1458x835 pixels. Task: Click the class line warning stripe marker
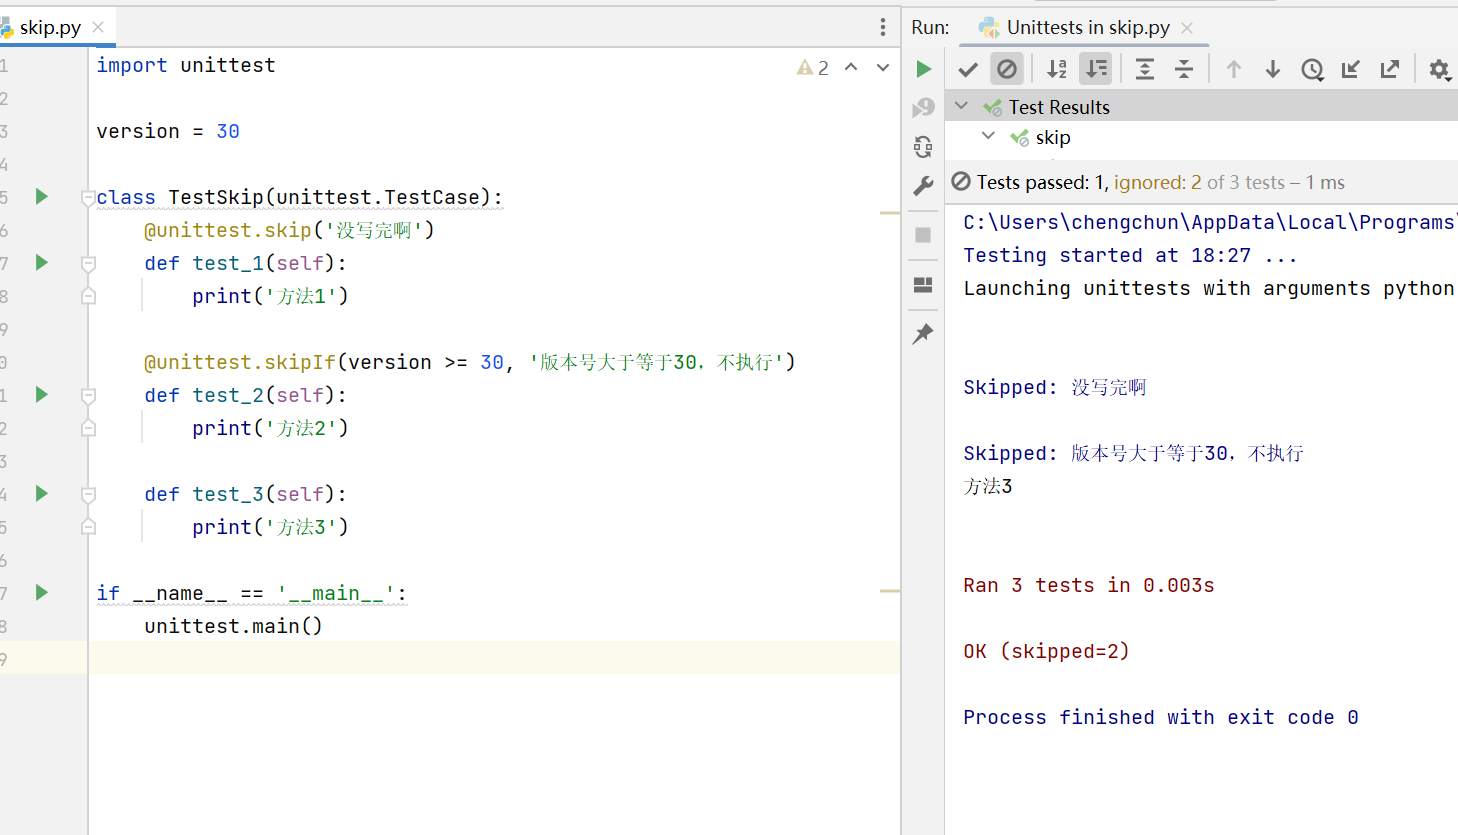890,213
